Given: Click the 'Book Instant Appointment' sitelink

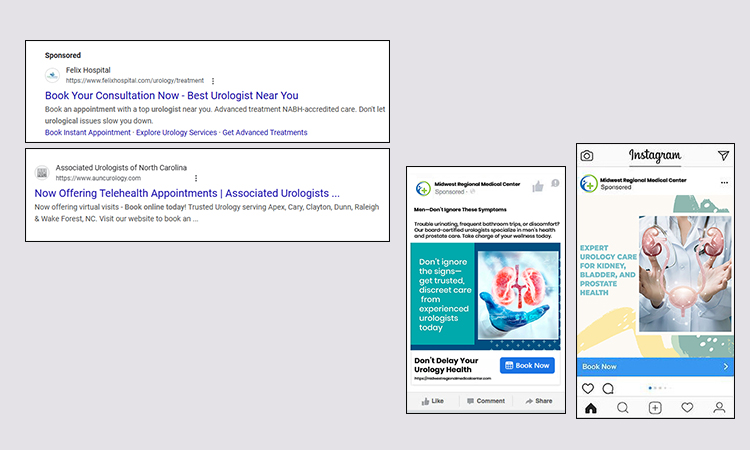Looking at the screenshot, I should tap(88, 132).
